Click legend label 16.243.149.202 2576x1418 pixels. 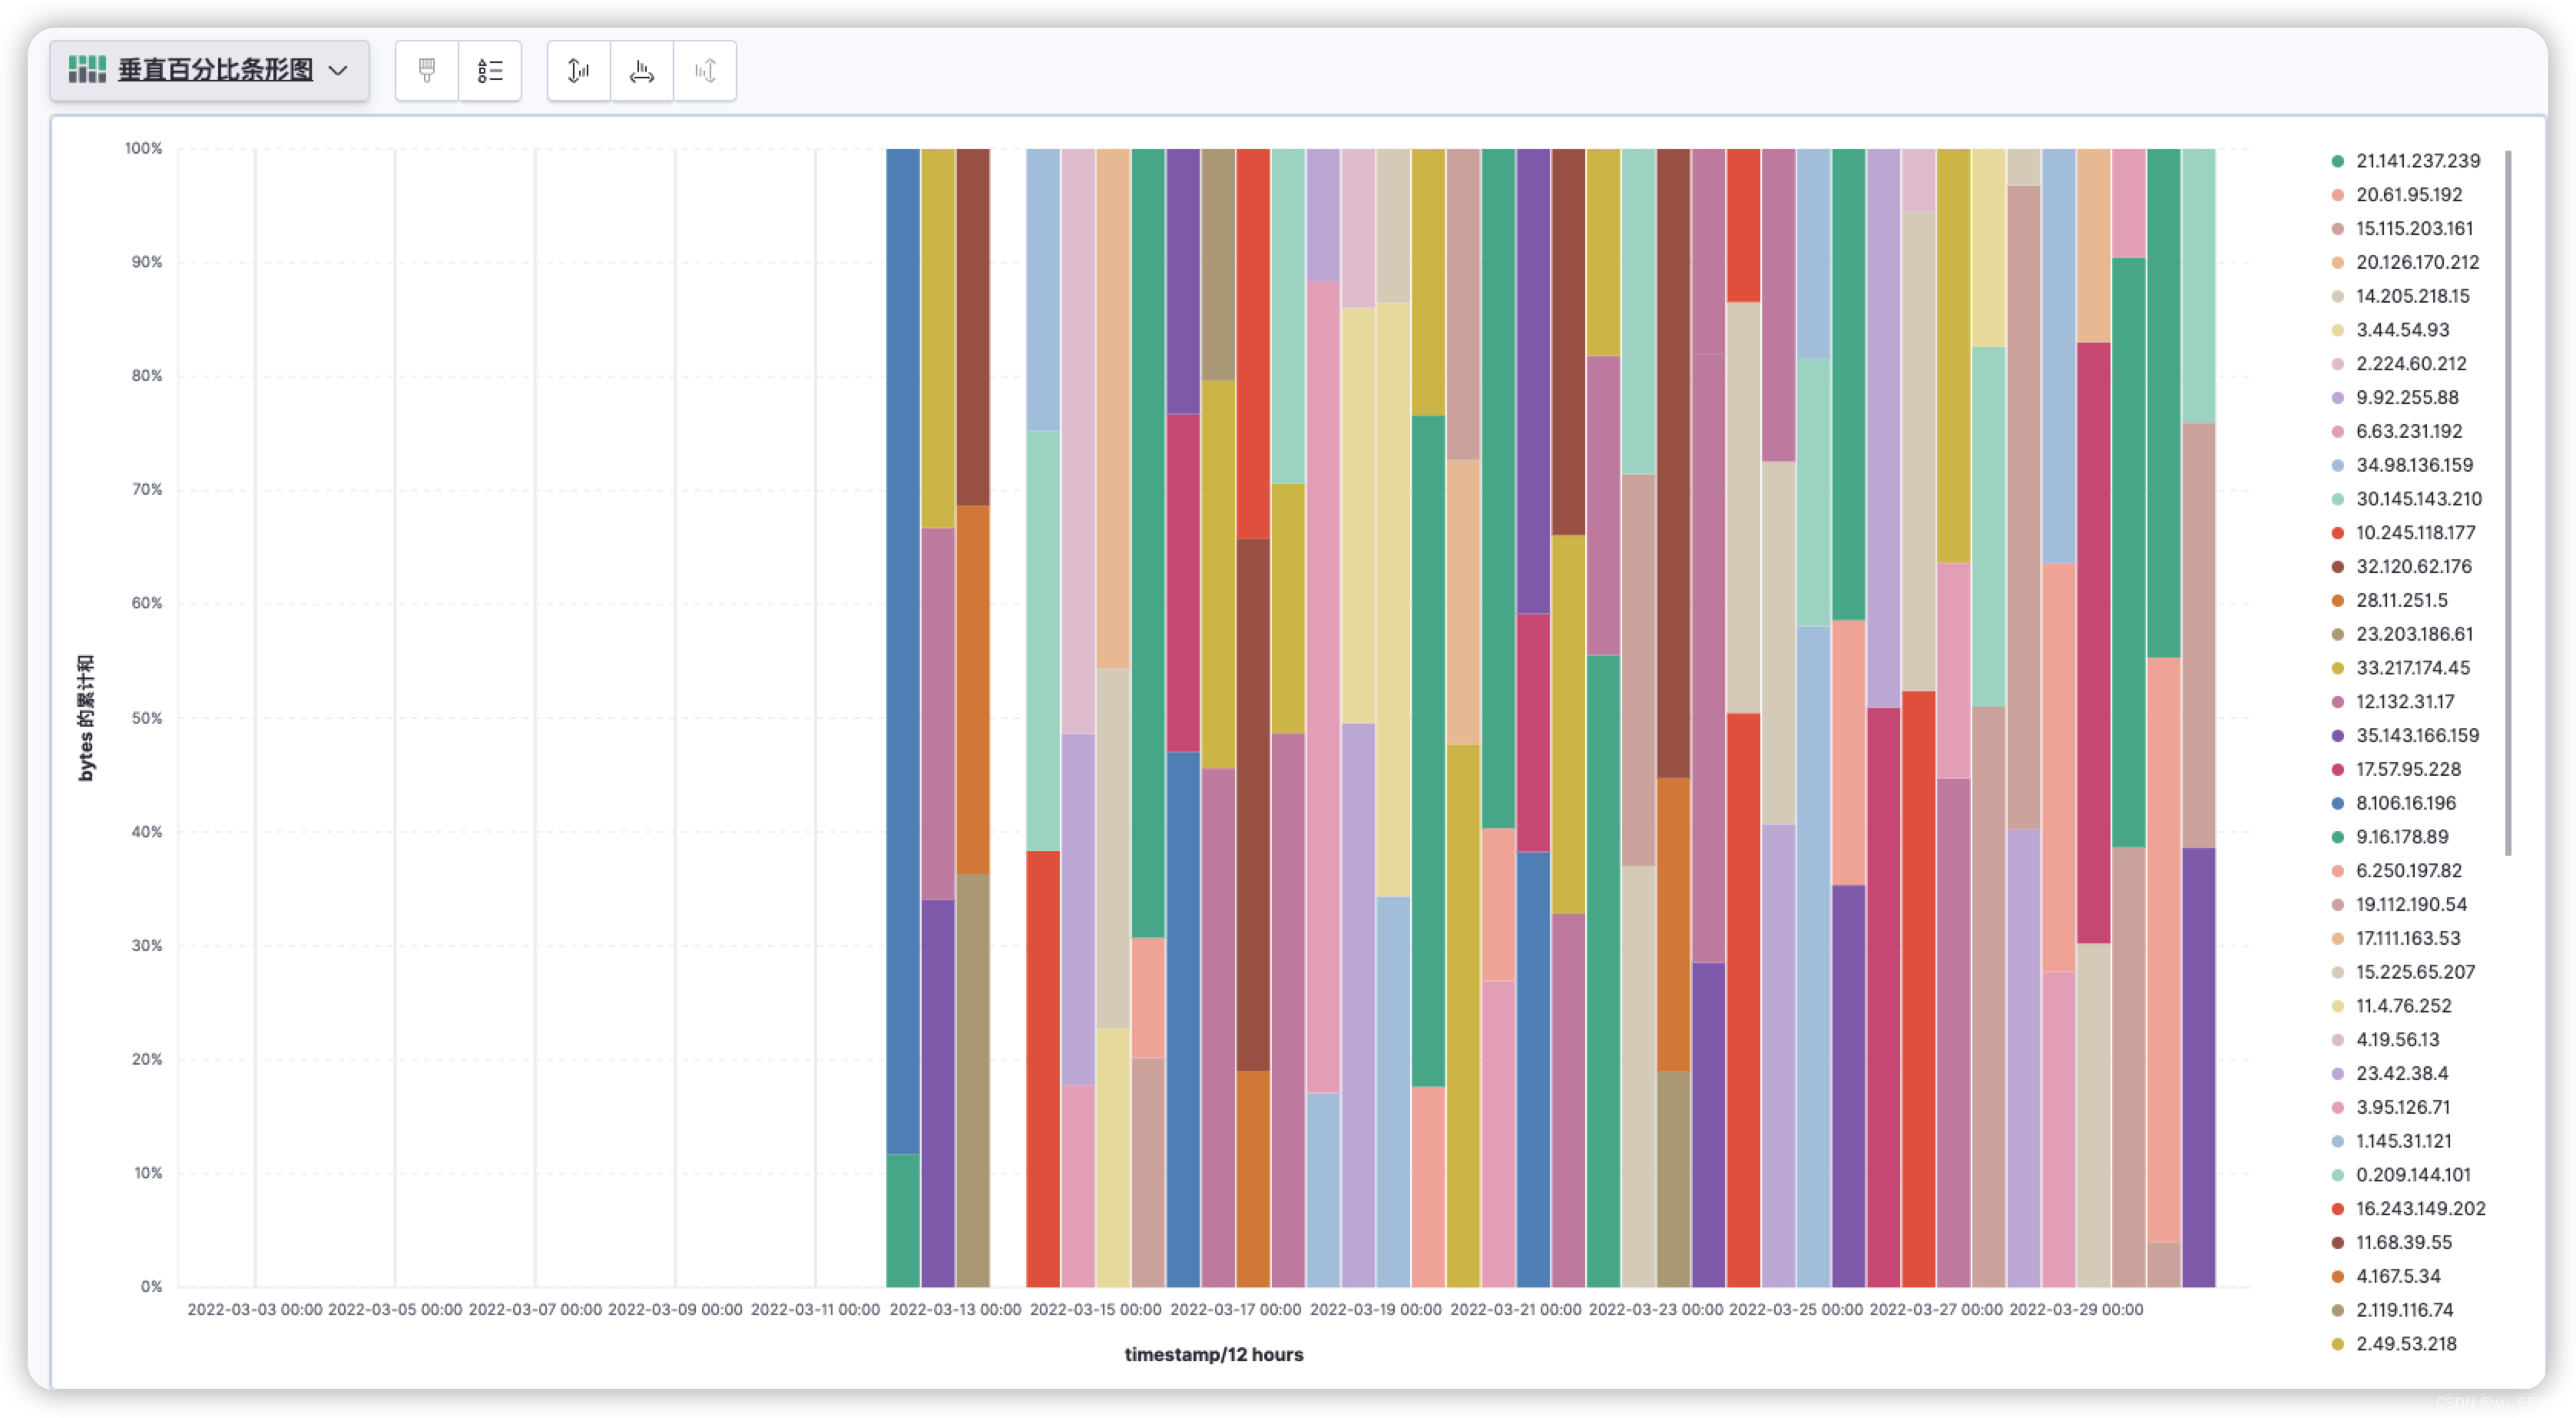click(x=2420, y=1209)
